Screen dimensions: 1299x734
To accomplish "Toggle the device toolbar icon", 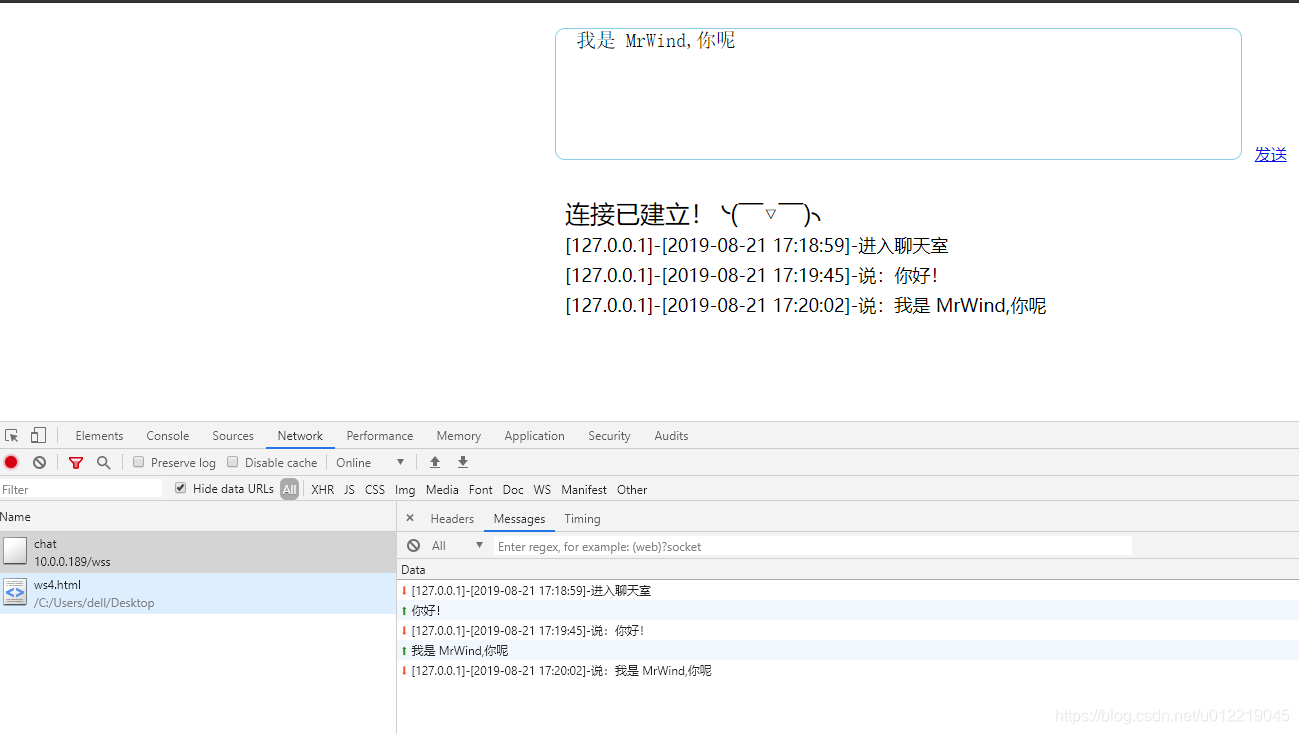I will tap(38, 435).
